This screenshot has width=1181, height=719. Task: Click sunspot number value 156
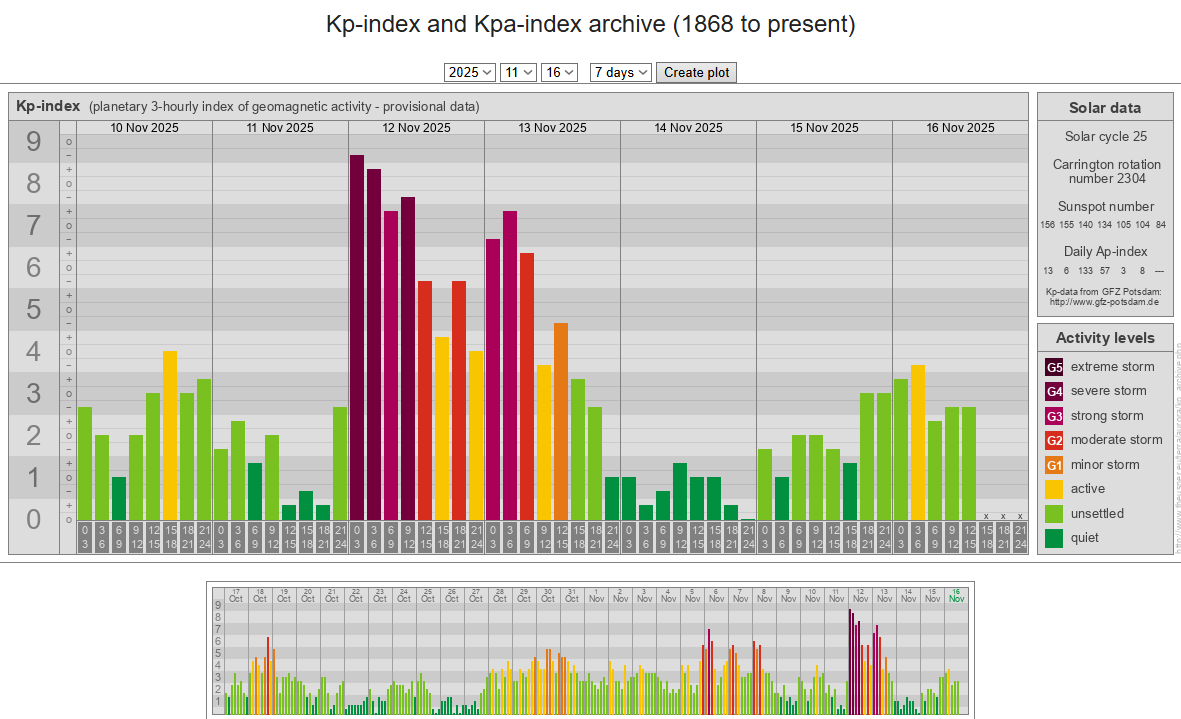click(x=1048, y=225)
